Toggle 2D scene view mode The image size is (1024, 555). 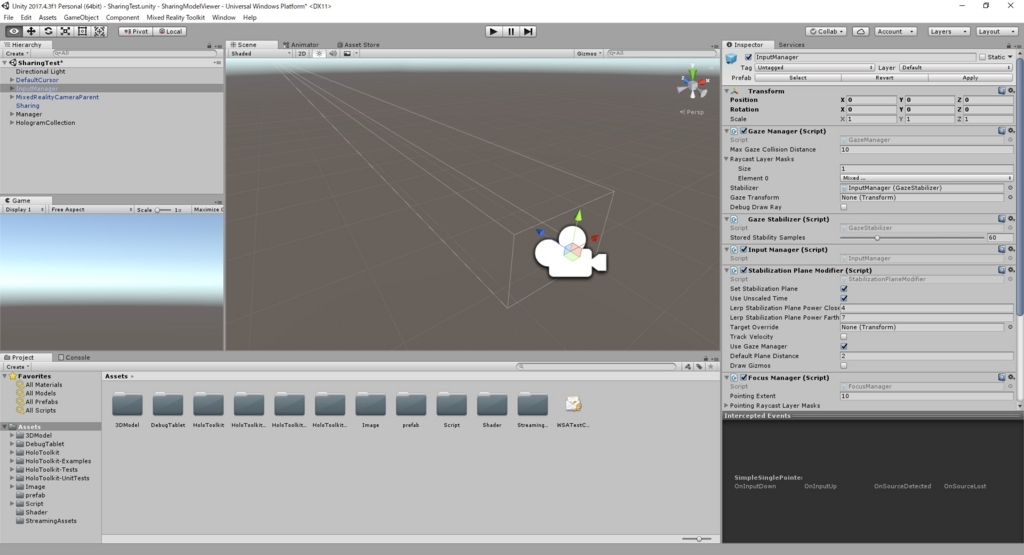pyautogui.click(x=302, y=54)
